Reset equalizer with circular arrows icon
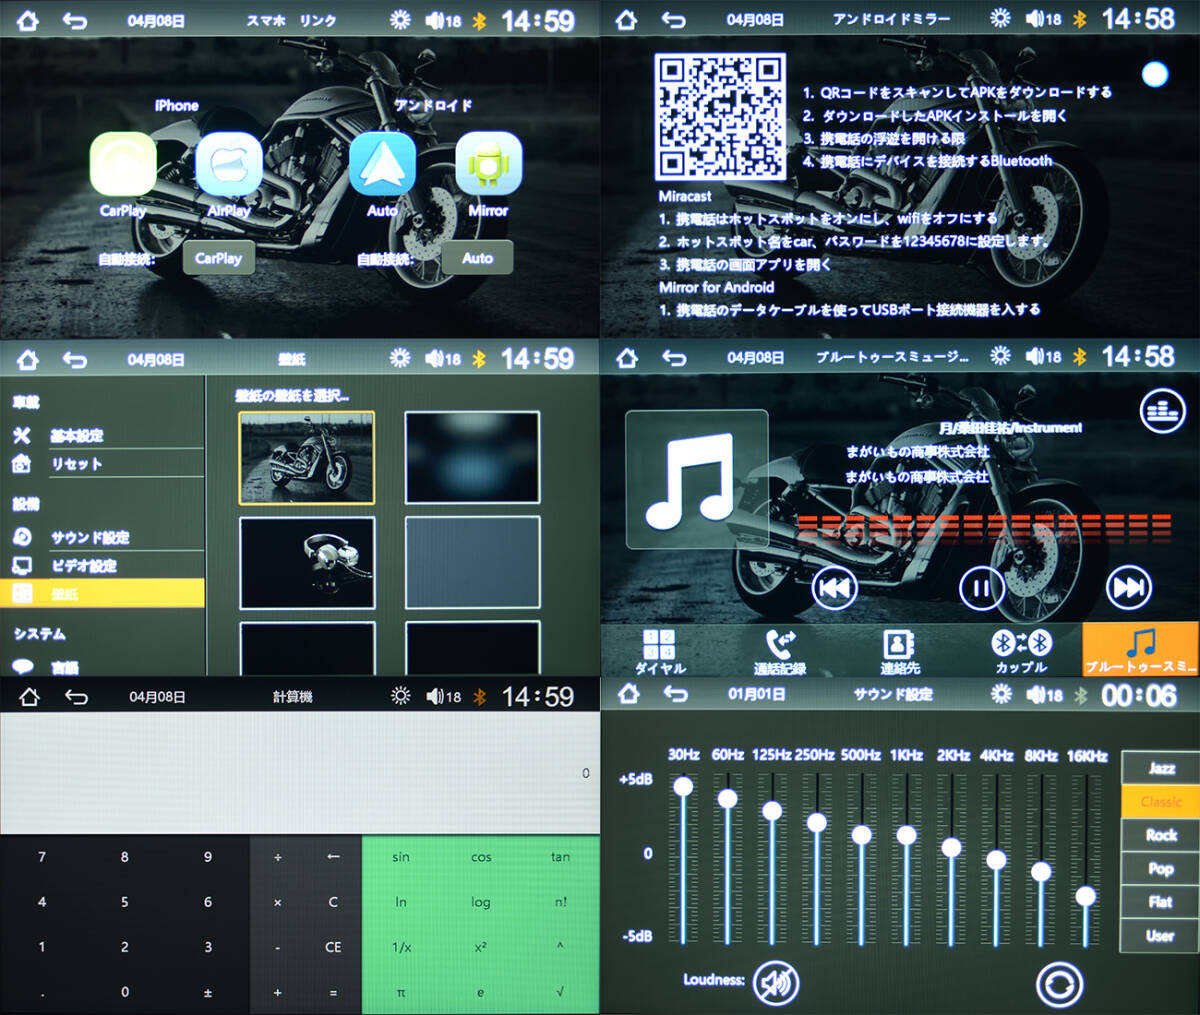 [x=1059, y=984]
